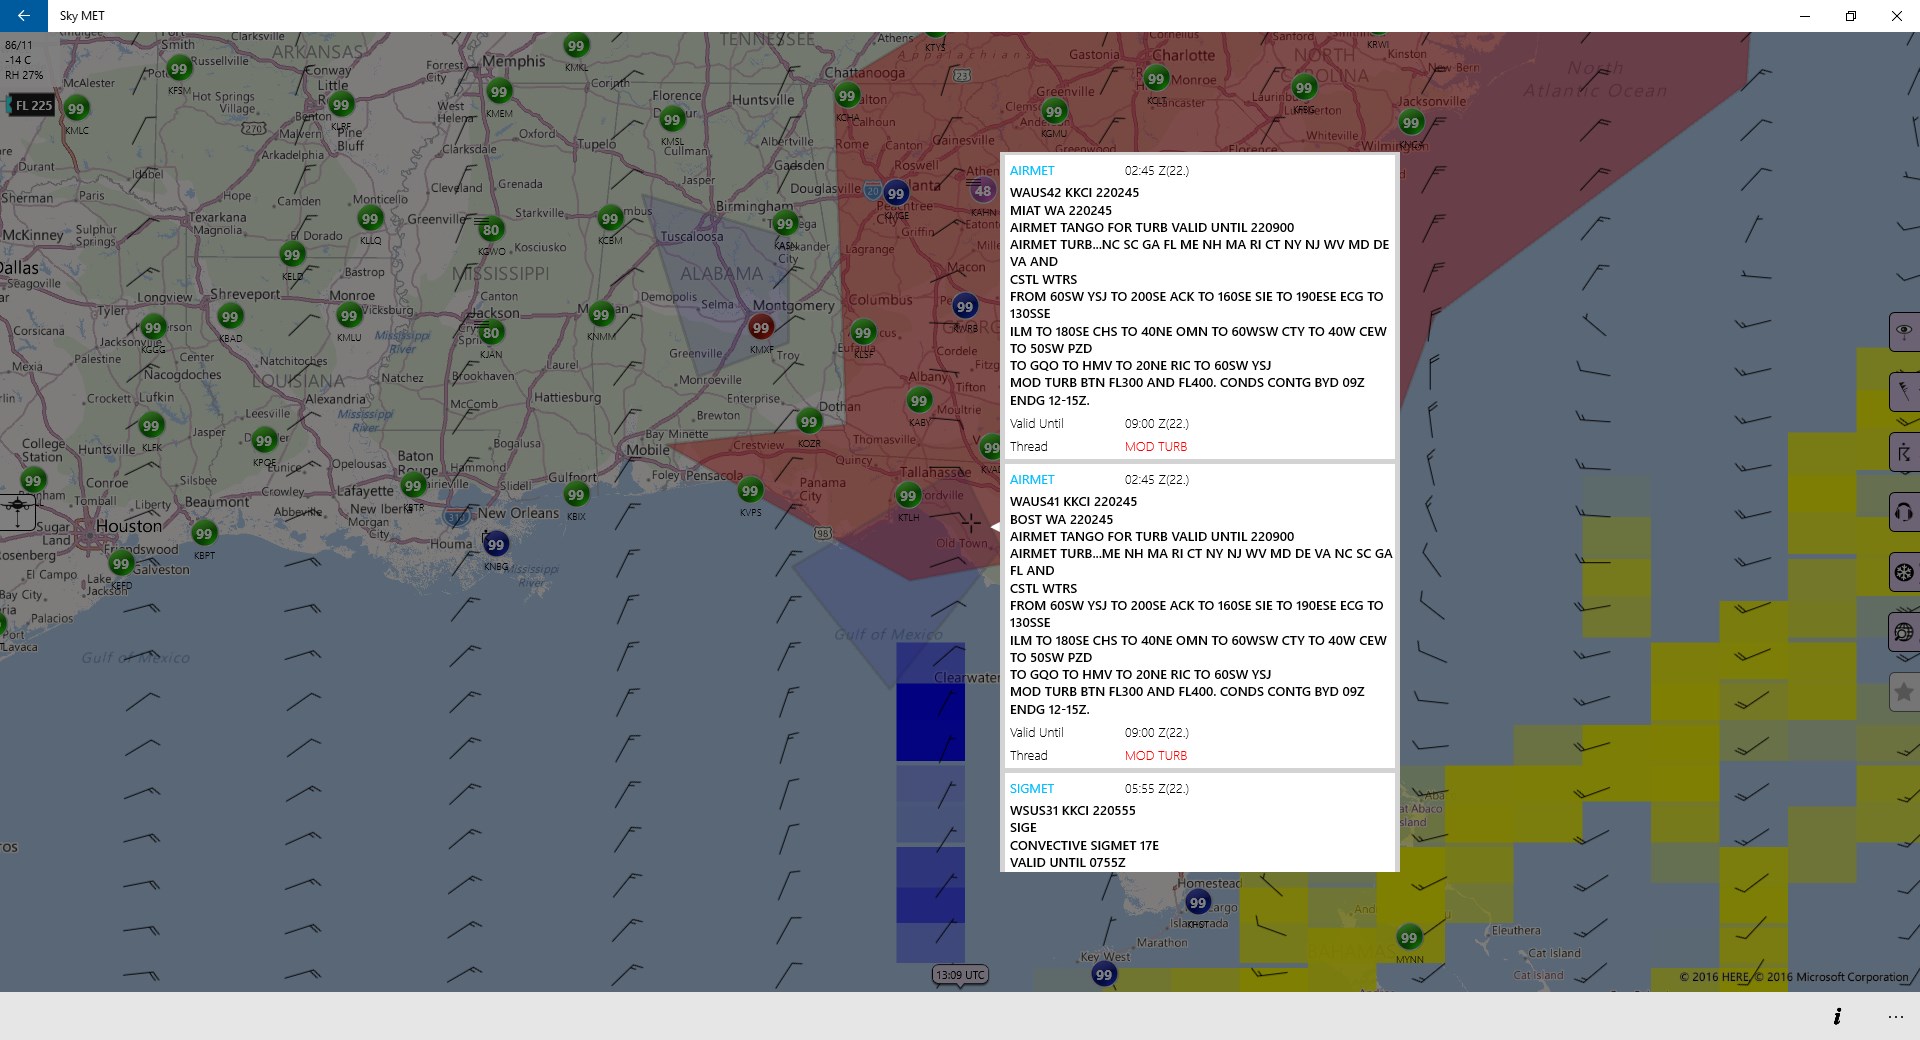Select the KELD station marker
The image size is (1920, 1040).
(292, 255)
